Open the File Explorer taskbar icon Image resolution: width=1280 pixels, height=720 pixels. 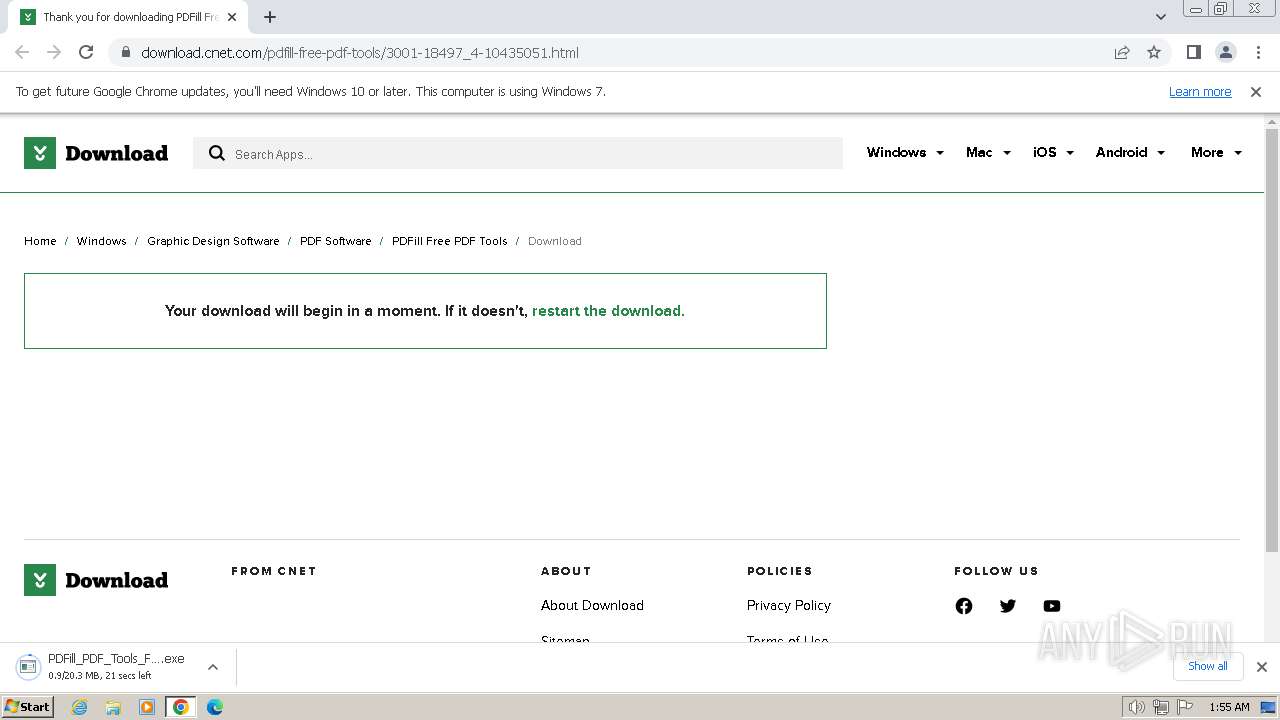point(113,707)
